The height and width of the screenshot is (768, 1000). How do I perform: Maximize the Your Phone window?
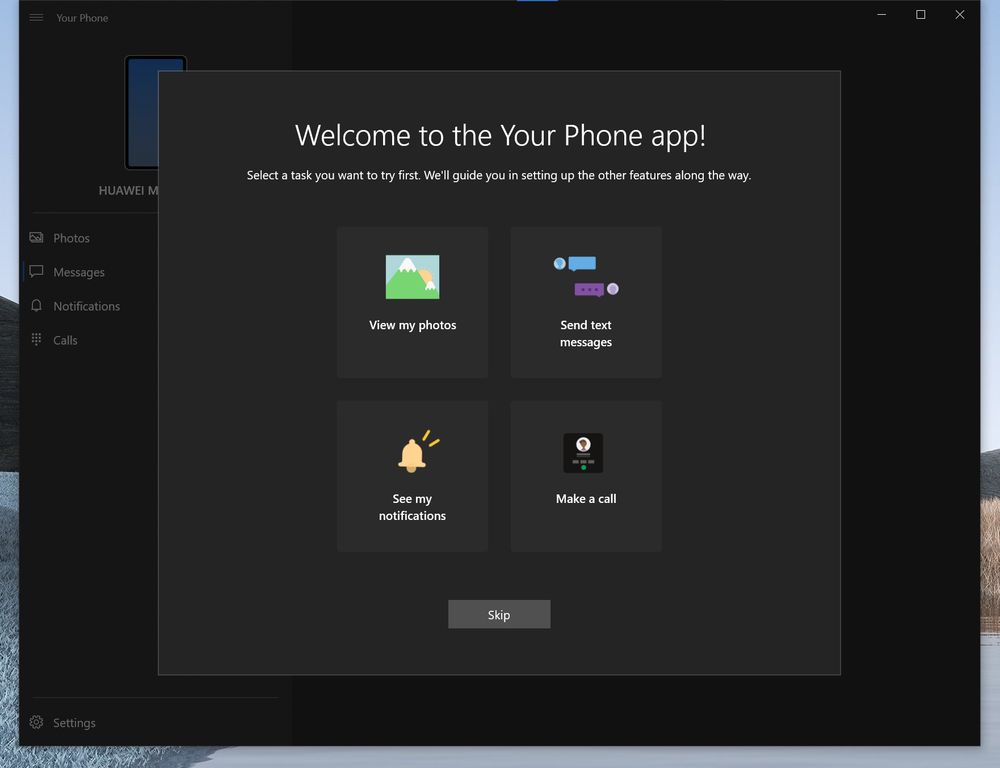[x=921, y=15]
